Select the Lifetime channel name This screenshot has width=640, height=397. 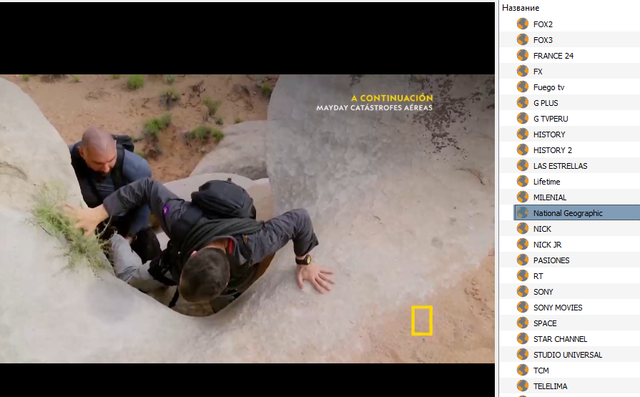tap(547, 182)
